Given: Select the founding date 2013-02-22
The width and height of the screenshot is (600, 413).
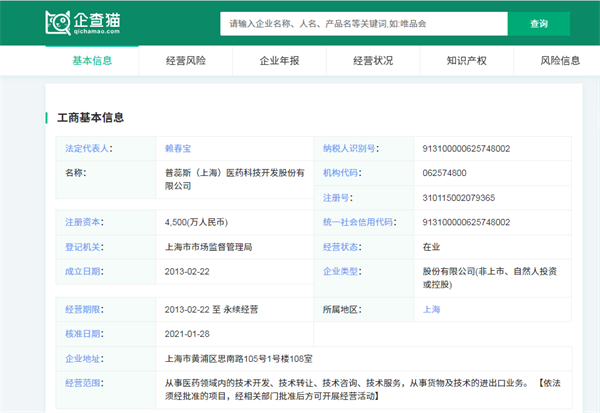Looking at the screenshot, I should [x=187, y=271].
